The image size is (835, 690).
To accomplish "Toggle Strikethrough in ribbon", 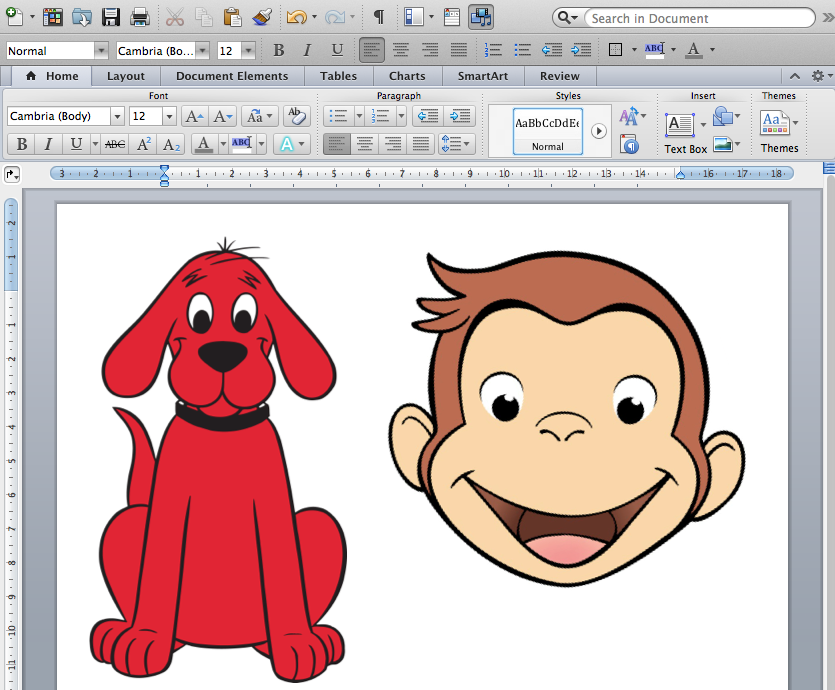I will (x=115, y=144).
